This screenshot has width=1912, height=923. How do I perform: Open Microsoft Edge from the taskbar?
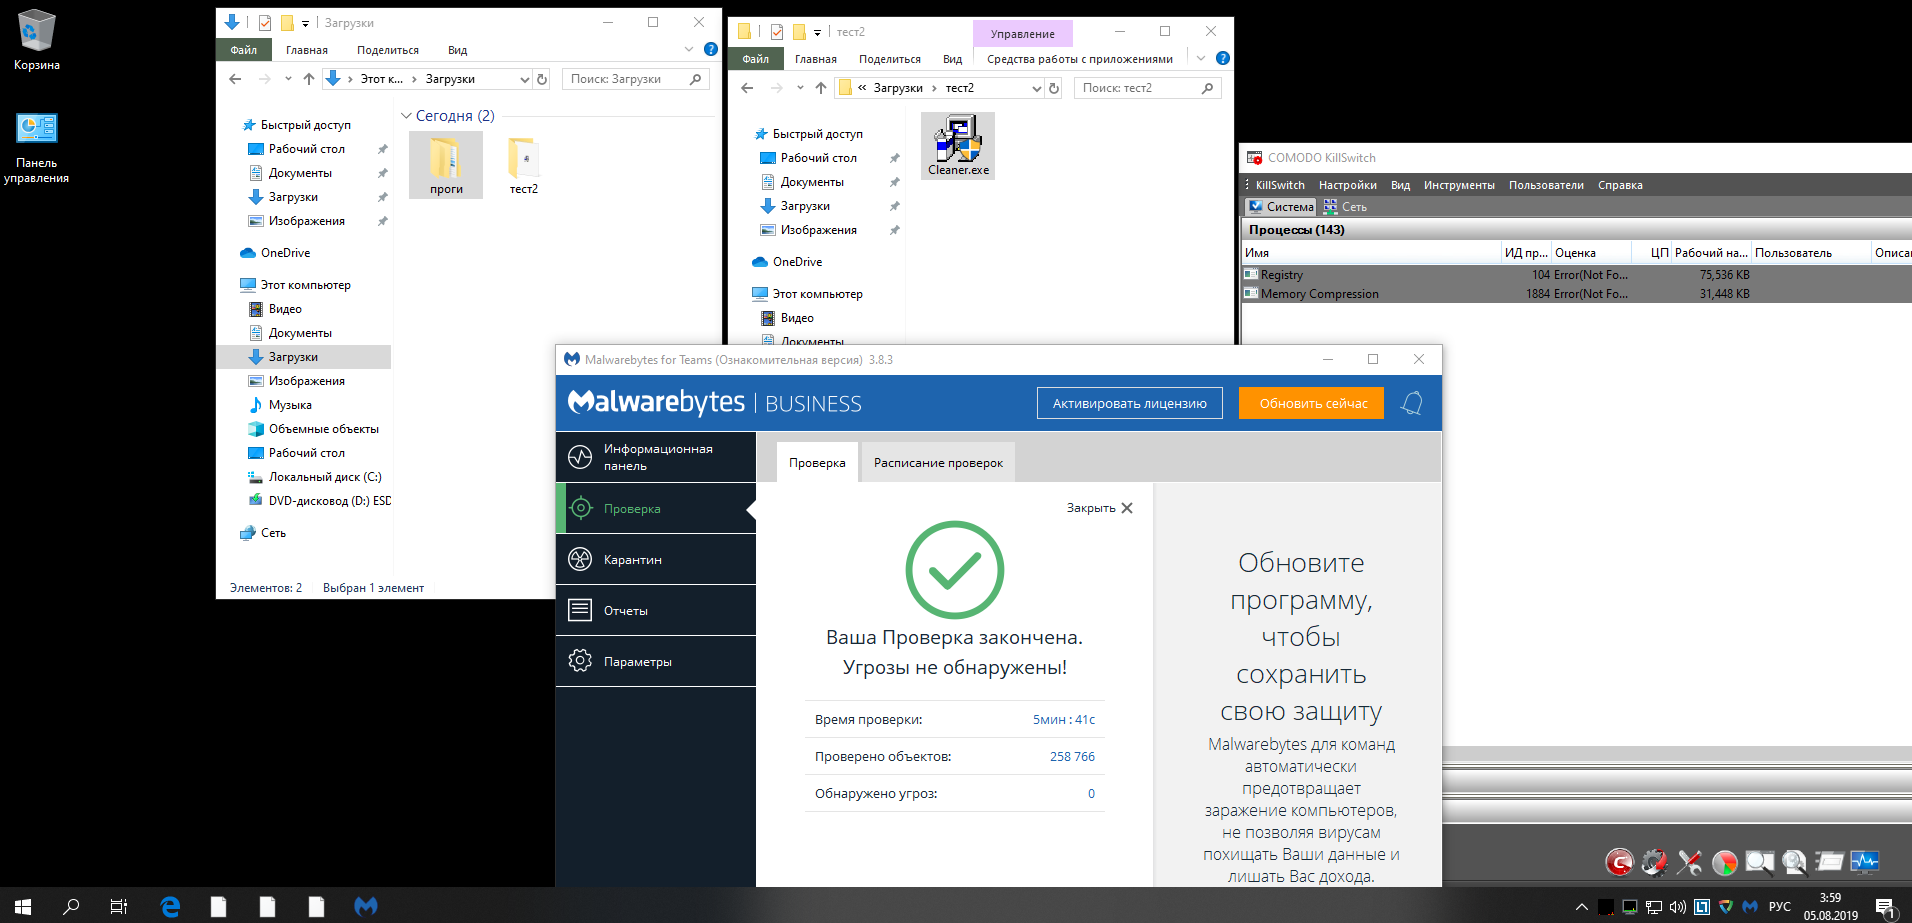(170, 906)
